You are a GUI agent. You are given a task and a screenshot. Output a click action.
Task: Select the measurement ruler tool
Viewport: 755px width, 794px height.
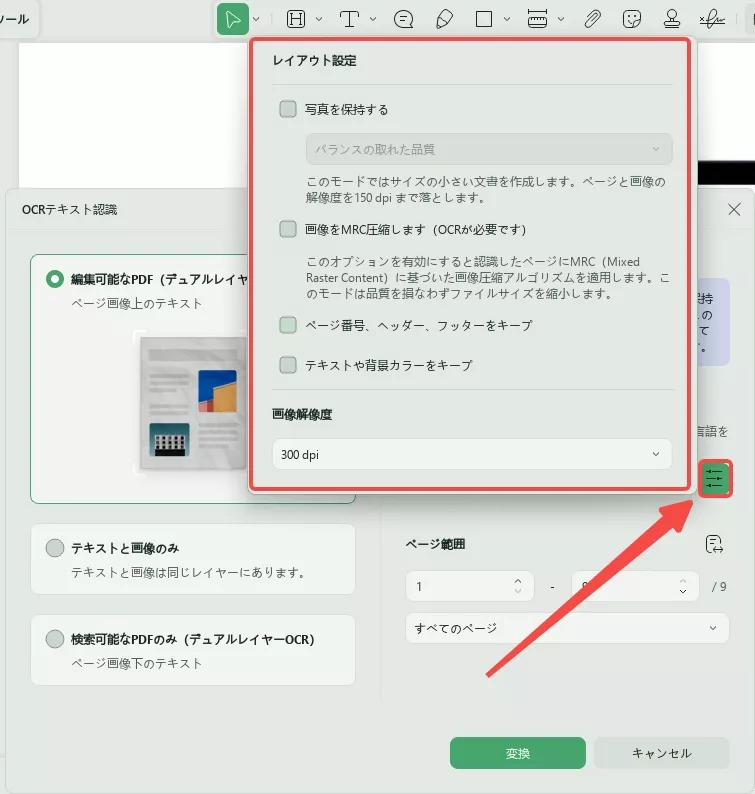pos(537,20)
